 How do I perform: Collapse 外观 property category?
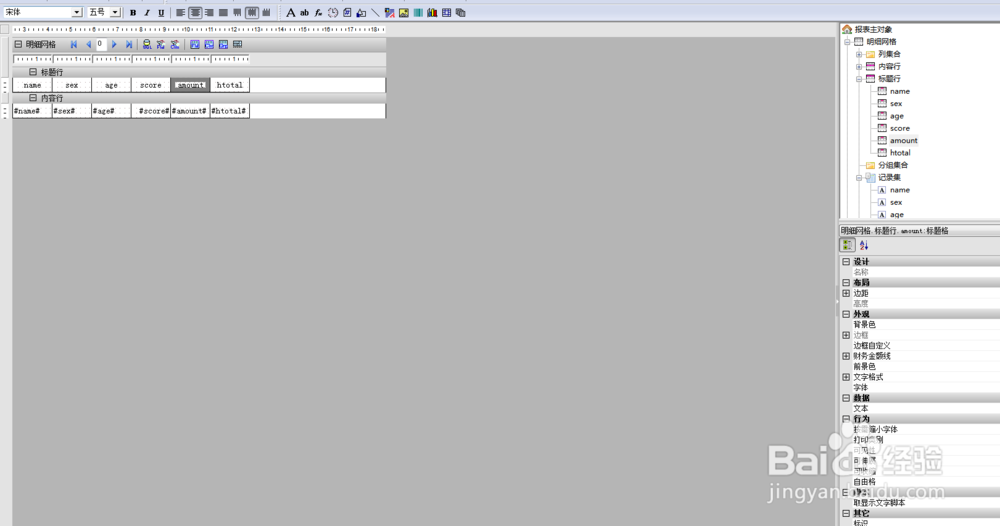(846, 314)
